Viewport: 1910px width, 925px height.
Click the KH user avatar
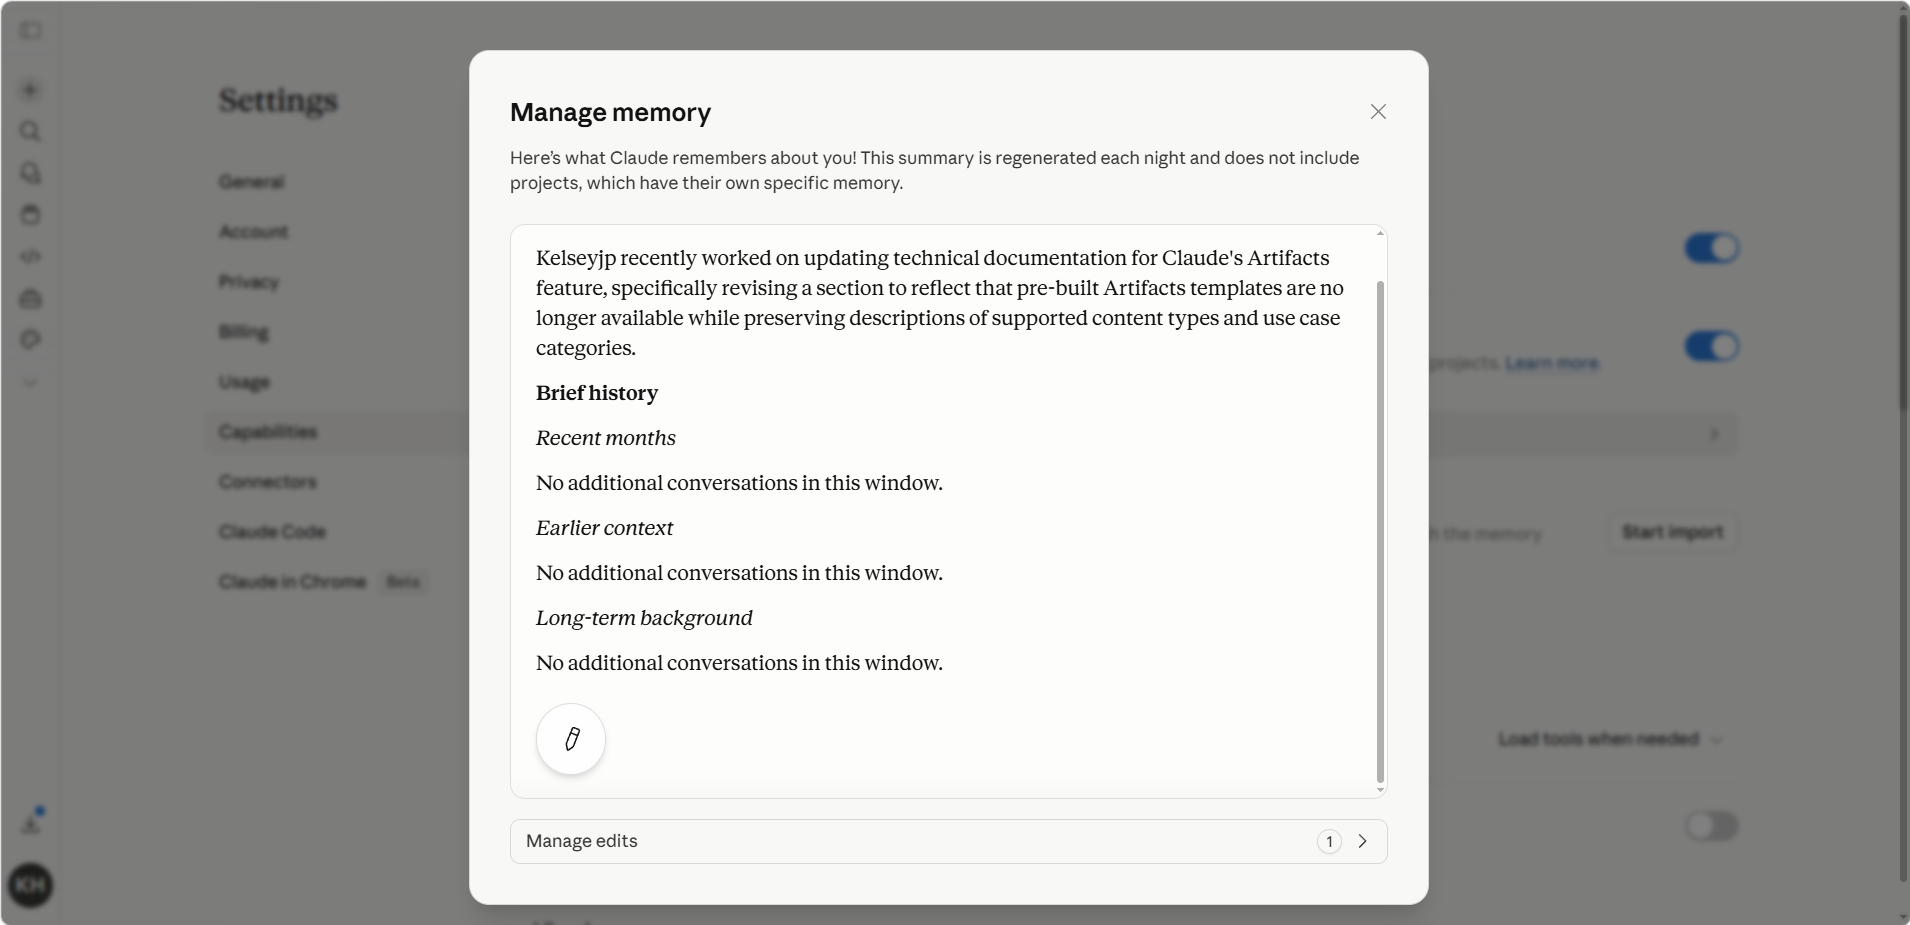point(30,885)
